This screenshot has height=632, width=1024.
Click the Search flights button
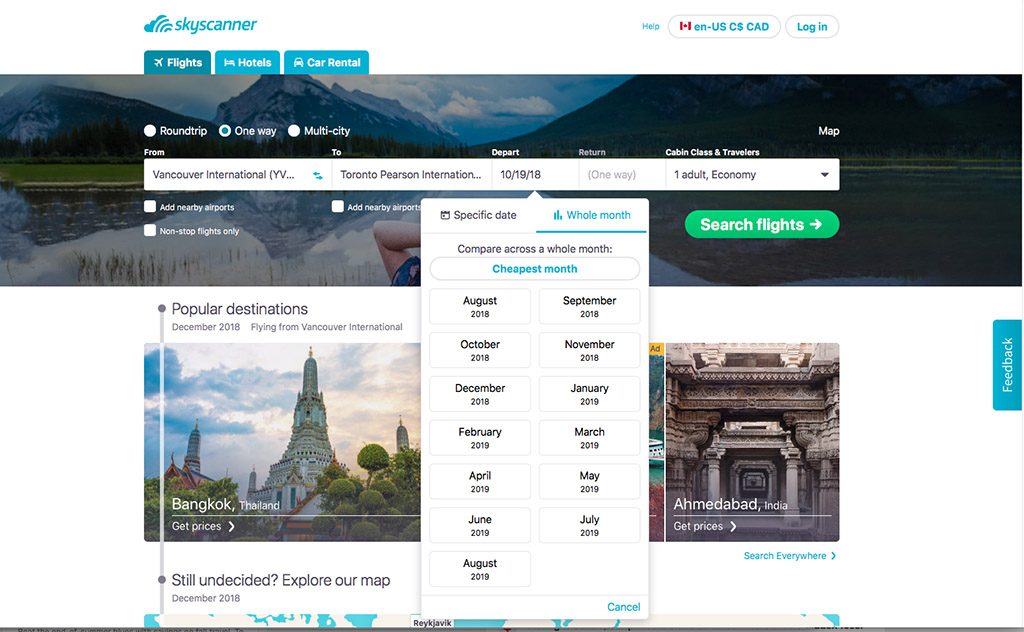click(x=761, y=224)
